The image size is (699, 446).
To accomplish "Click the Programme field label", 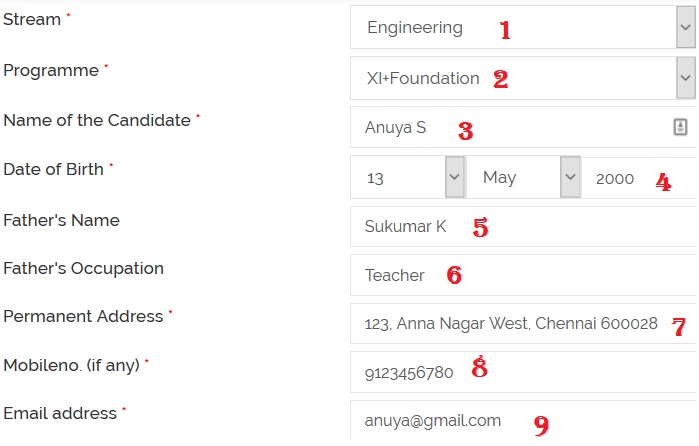I will coord(51,71).
